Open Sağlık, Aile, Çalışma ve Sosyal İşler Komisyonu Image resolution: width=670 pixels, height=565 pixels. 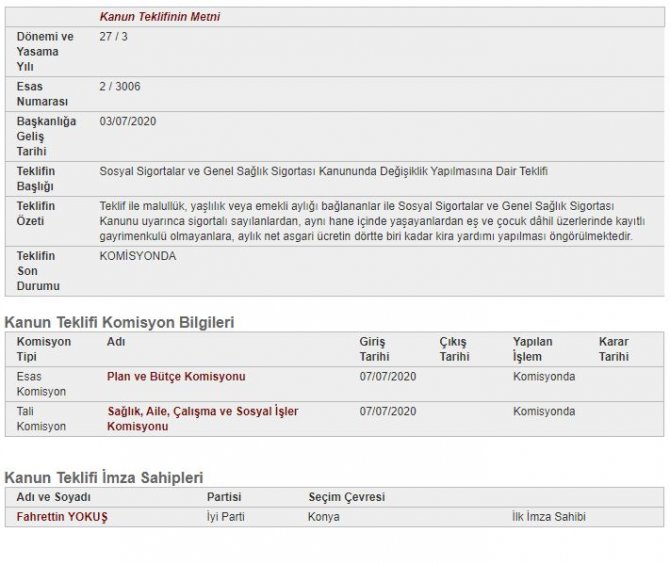[x=202, y=418]
